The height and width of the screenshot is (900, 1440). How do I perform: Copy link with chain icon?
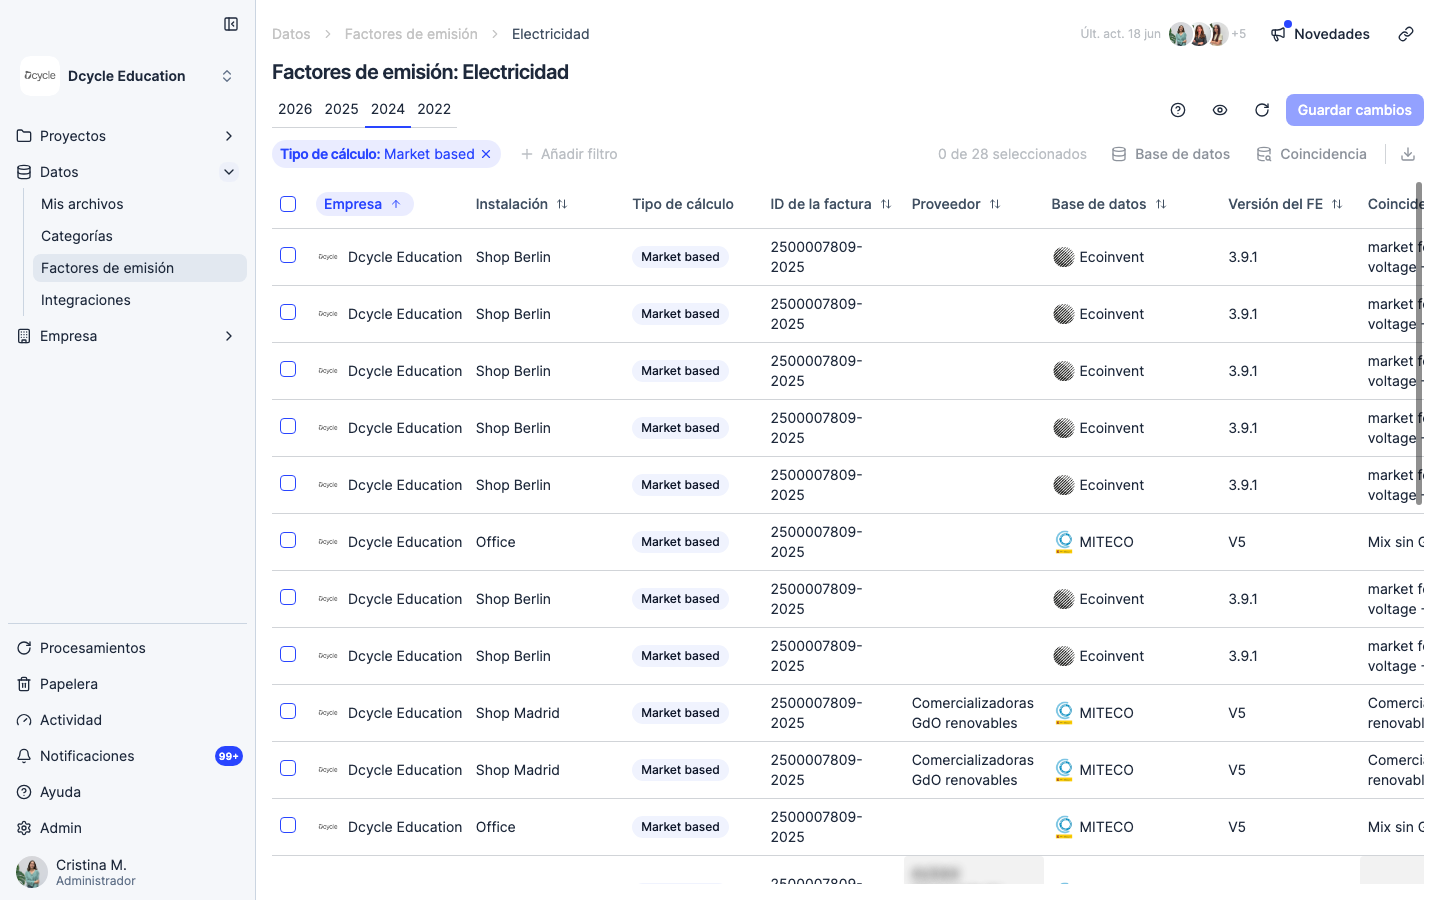(1406, 34)
